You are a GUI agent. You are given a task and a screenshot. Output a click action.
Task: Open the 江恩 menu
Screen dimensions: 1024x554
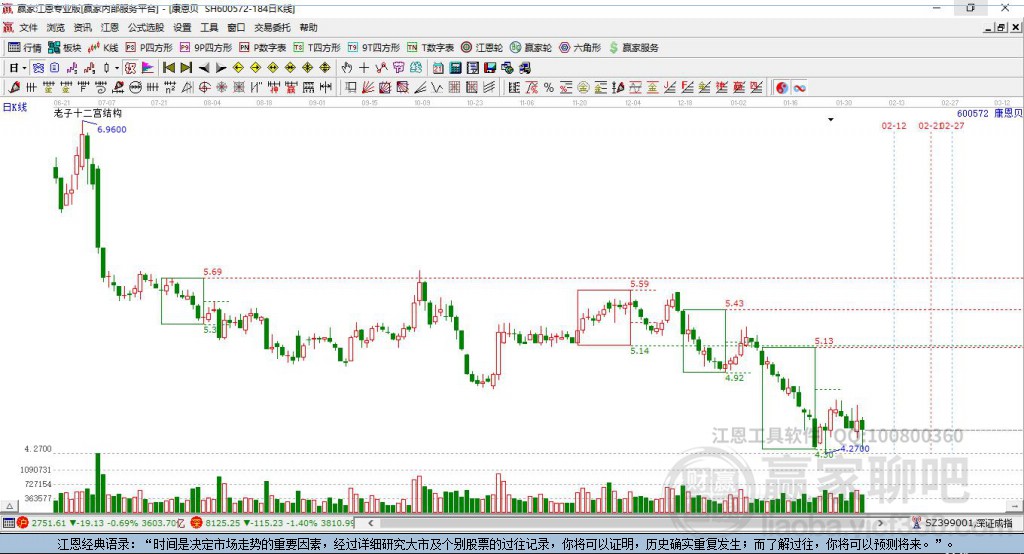109,28
